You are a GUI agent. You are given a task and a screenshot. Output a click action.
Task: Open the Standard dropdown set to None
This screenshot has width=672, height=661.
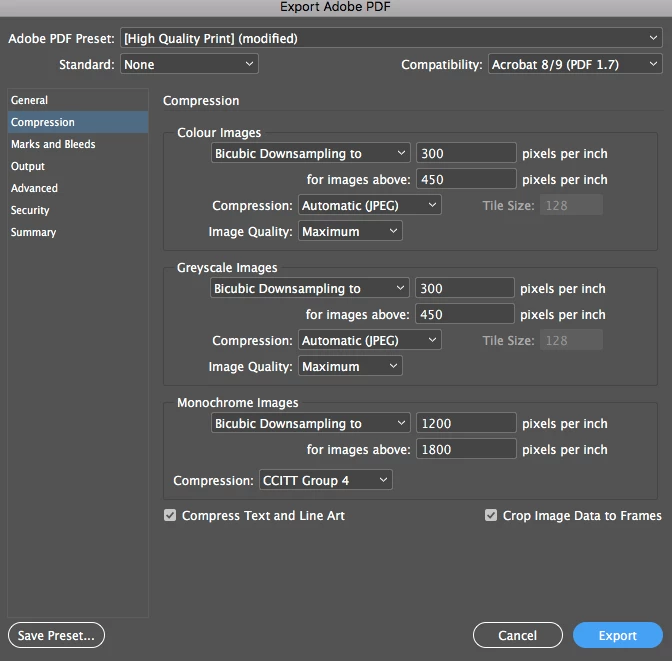(x=189, y=64)
